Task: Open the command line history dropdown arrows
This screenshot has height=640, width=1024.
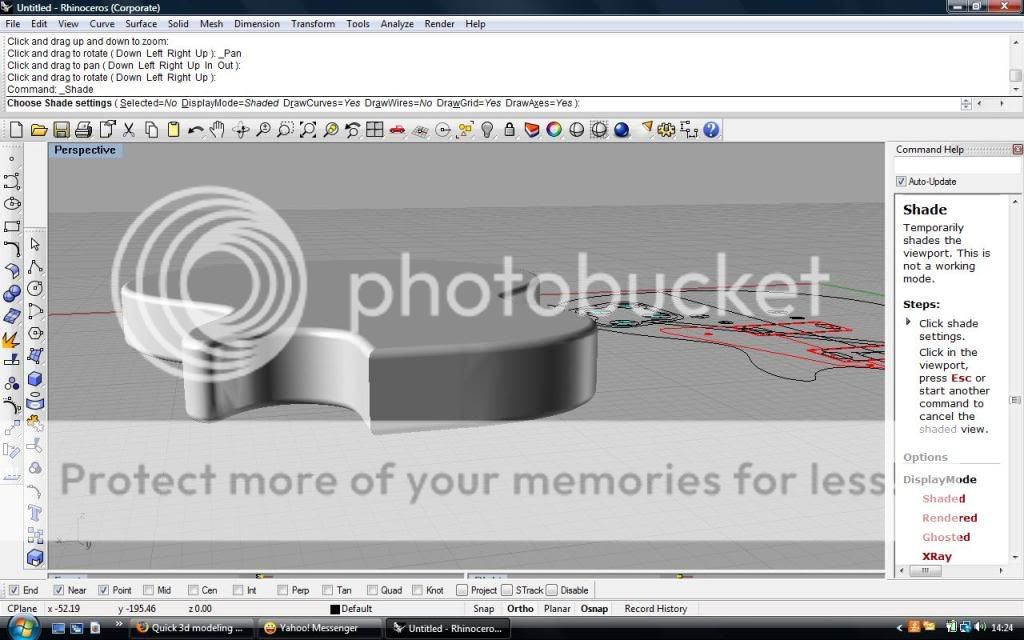Action: point(966,103)
